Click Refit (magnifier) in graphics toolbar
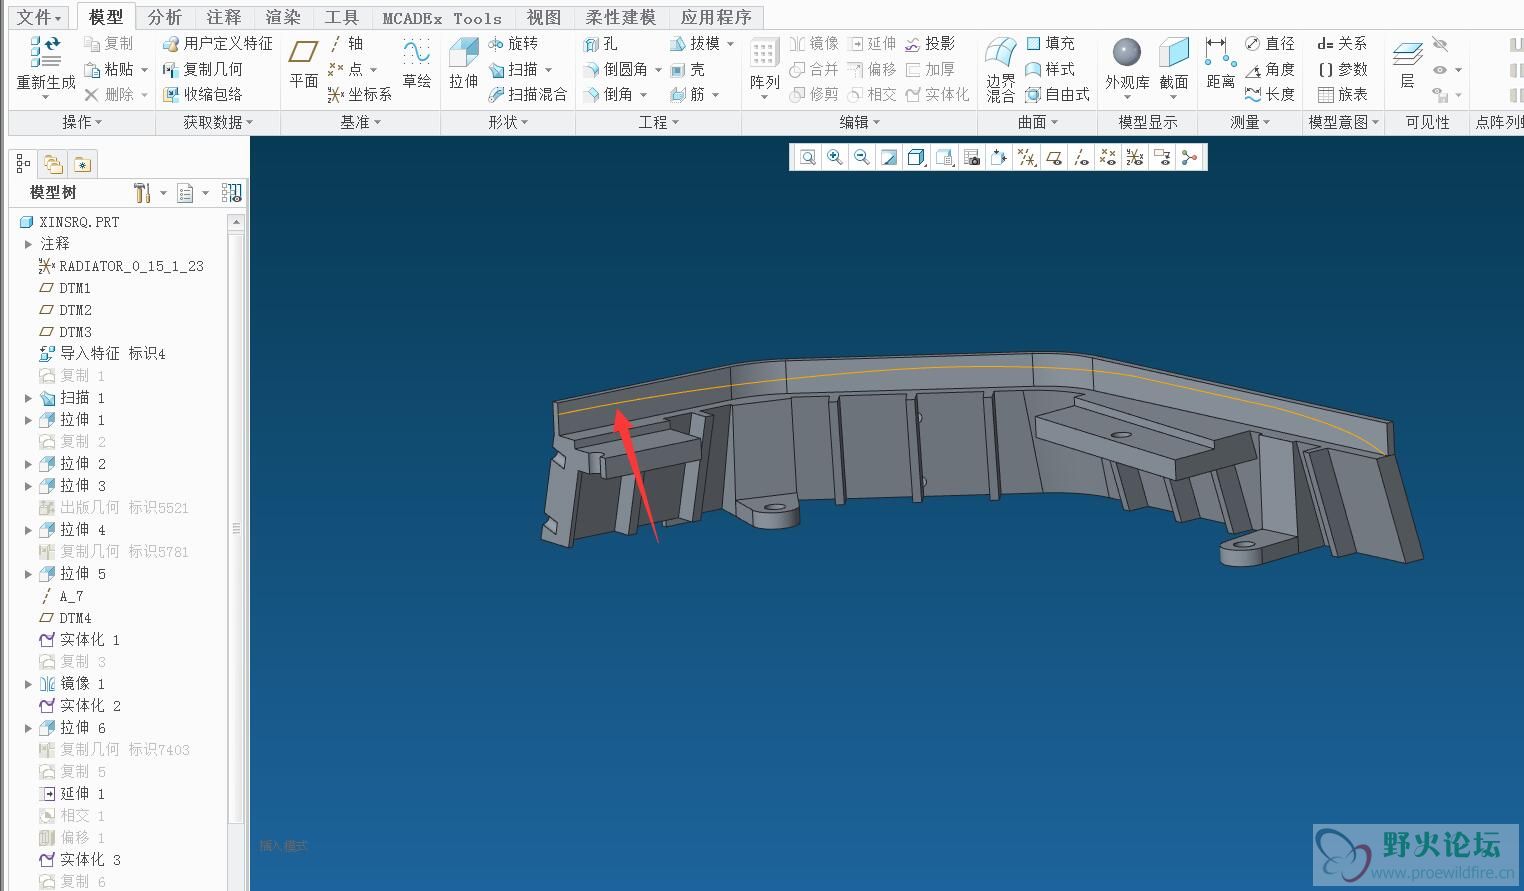Viewport: 1524px width, 891px height. 807,158
